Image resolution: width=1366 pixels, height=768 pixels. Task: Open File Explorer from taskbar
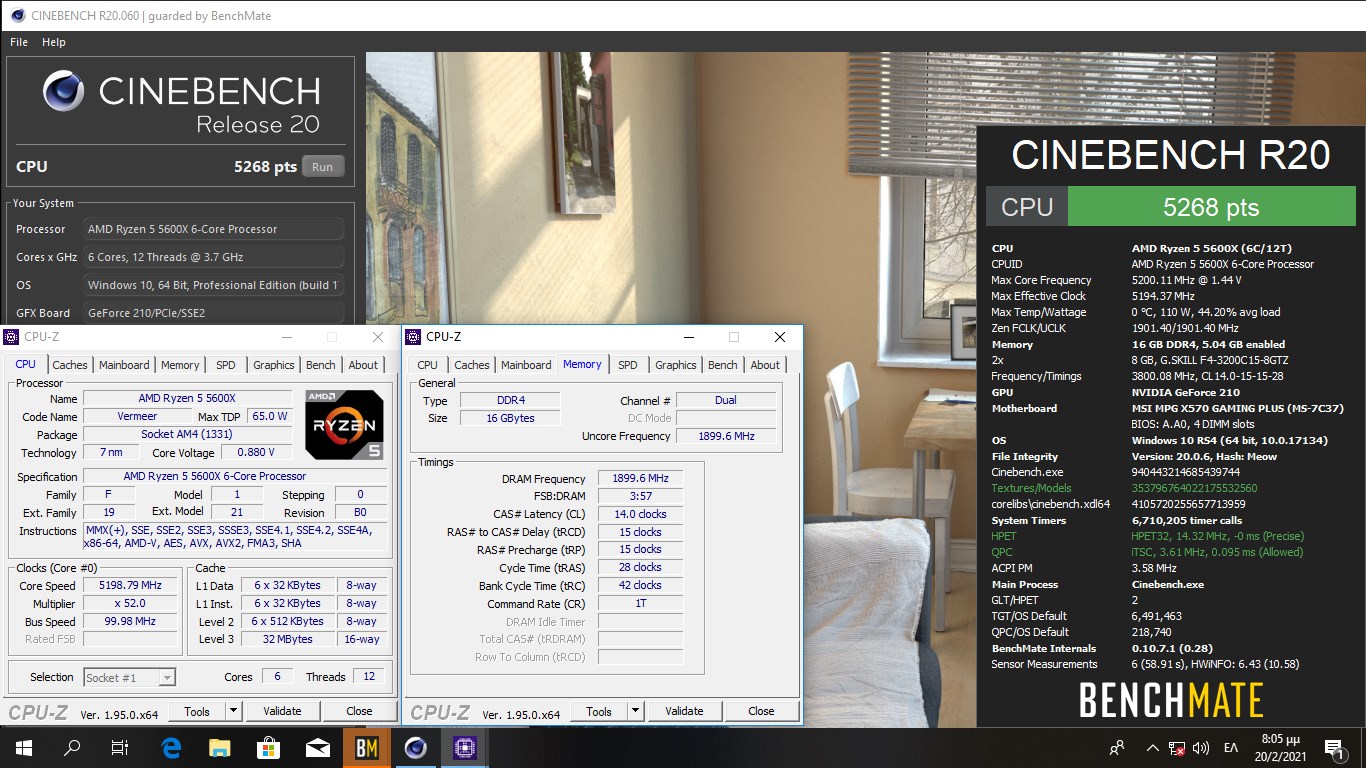click(x=220, y=748)
